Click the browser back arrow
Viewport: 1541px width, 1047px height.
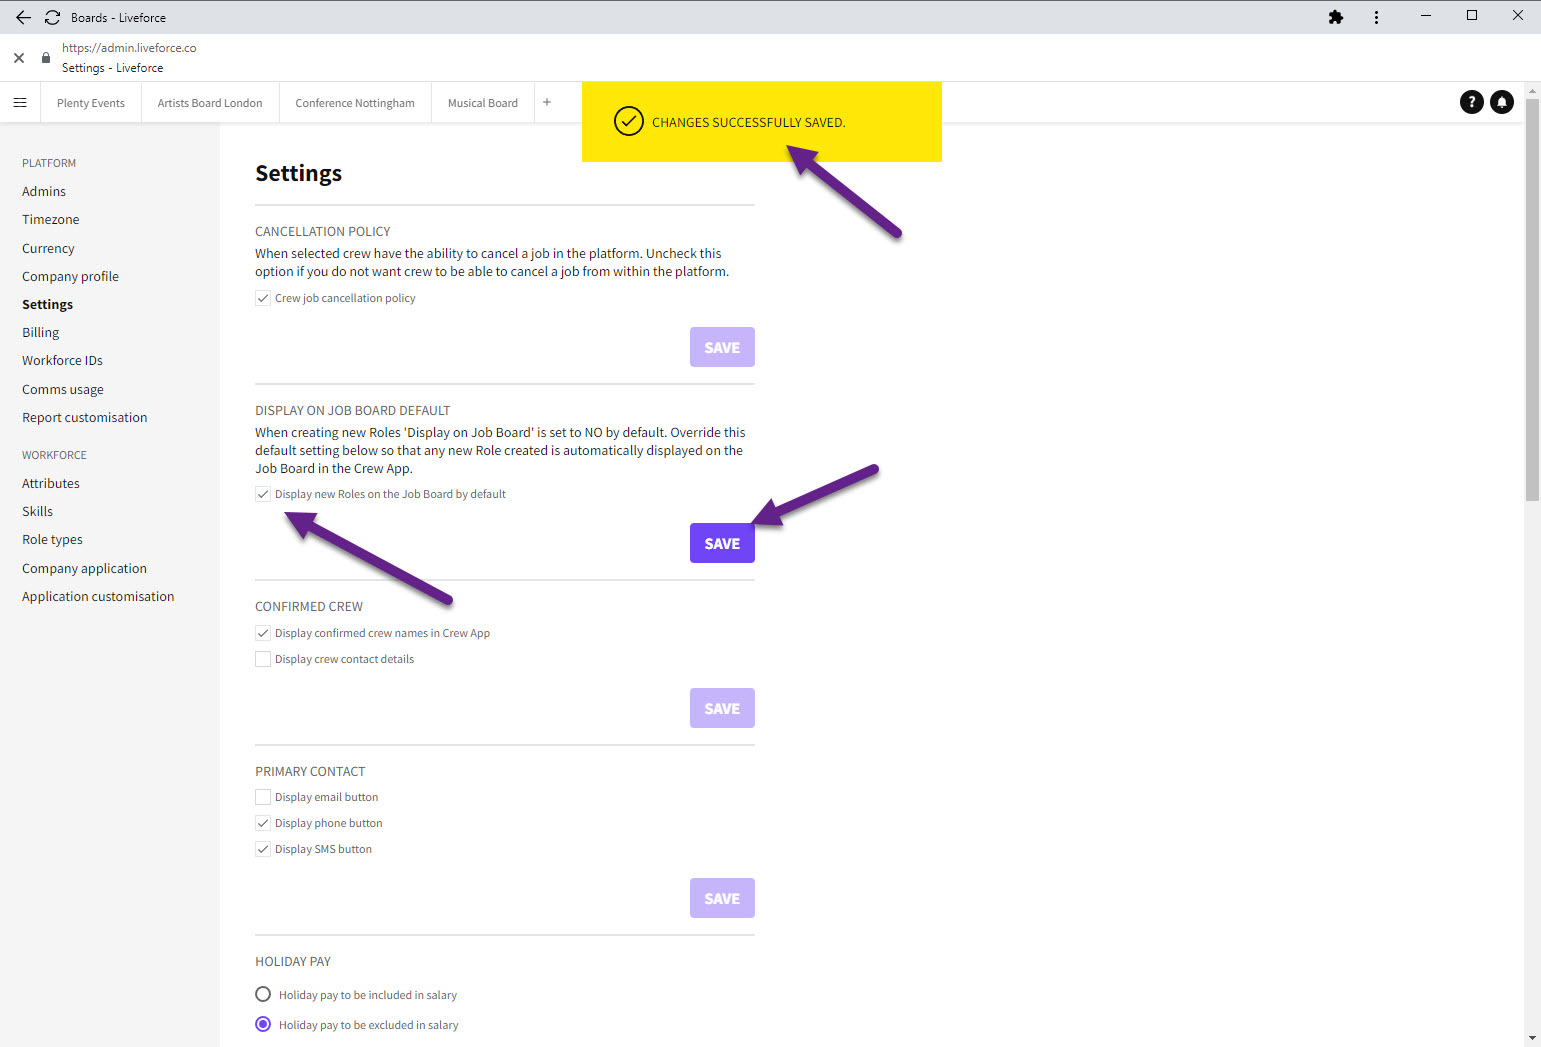(23, 17)
